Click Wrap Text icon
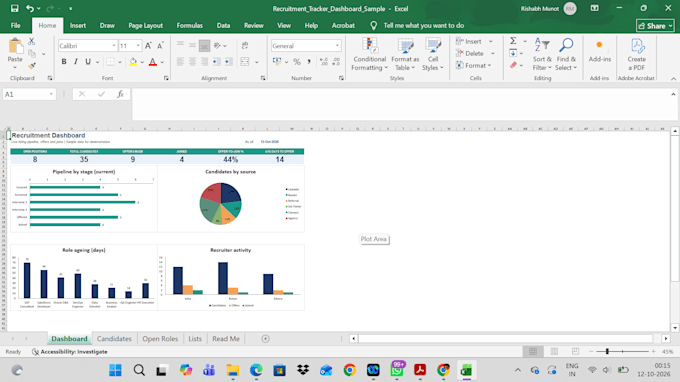Viewport: 680px width, 382px height. (245, 46)
